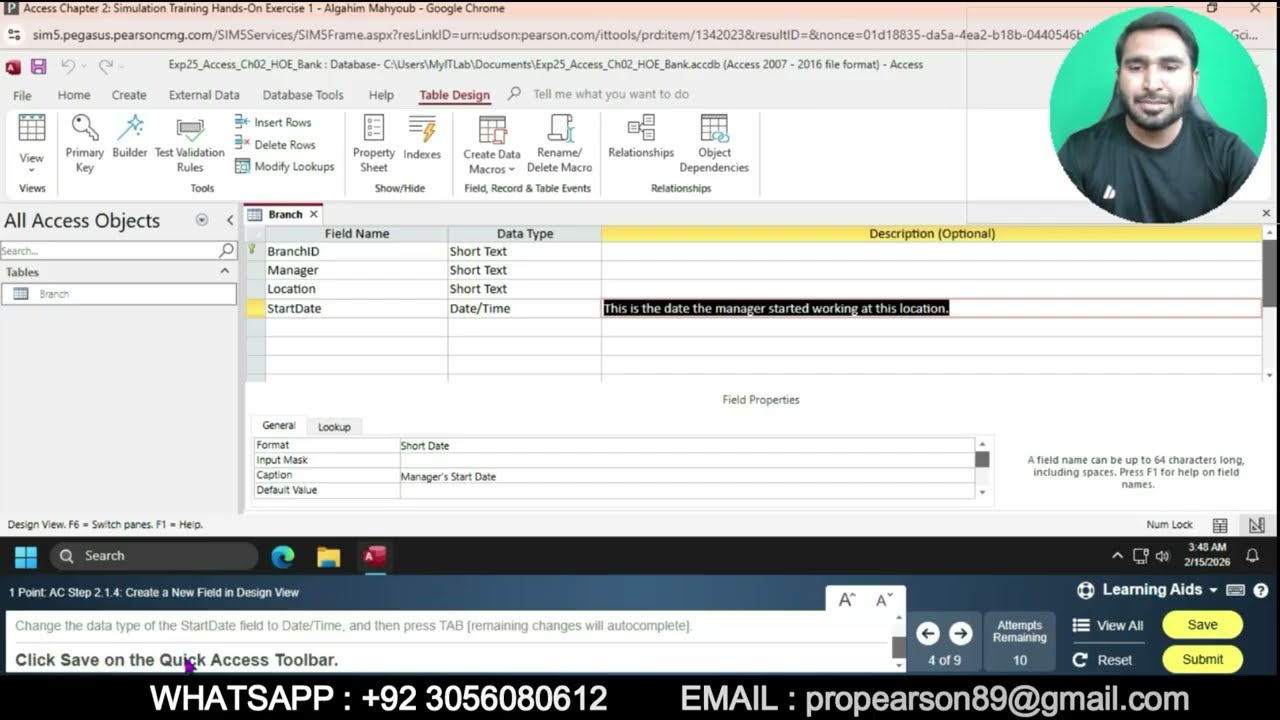Toggle the Property Sheet pane
The image size is (1280, 720).
374,143
